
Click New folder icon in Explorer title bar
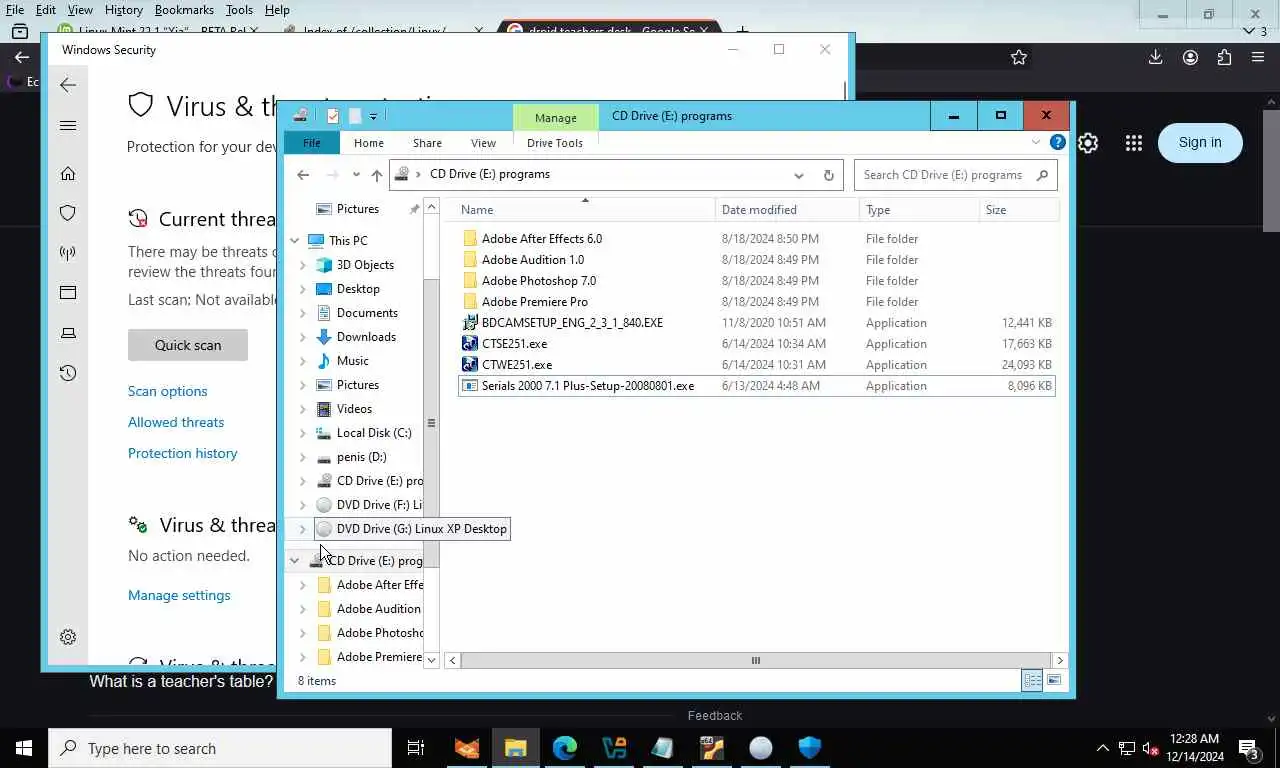[x=354, y=116]
